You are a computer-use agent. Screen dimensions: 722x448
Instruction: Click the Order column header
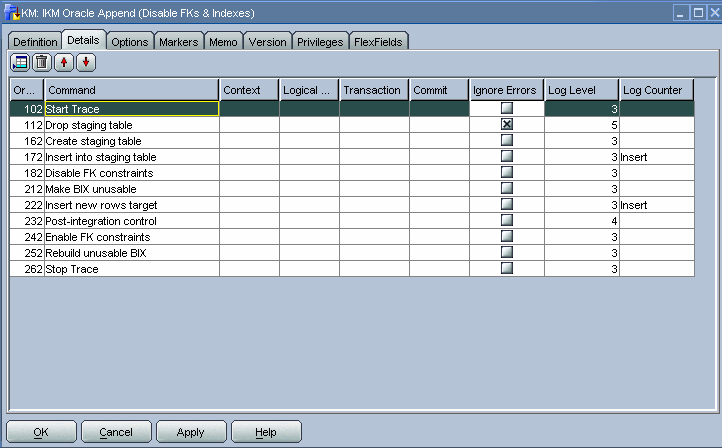pos(27,90)
